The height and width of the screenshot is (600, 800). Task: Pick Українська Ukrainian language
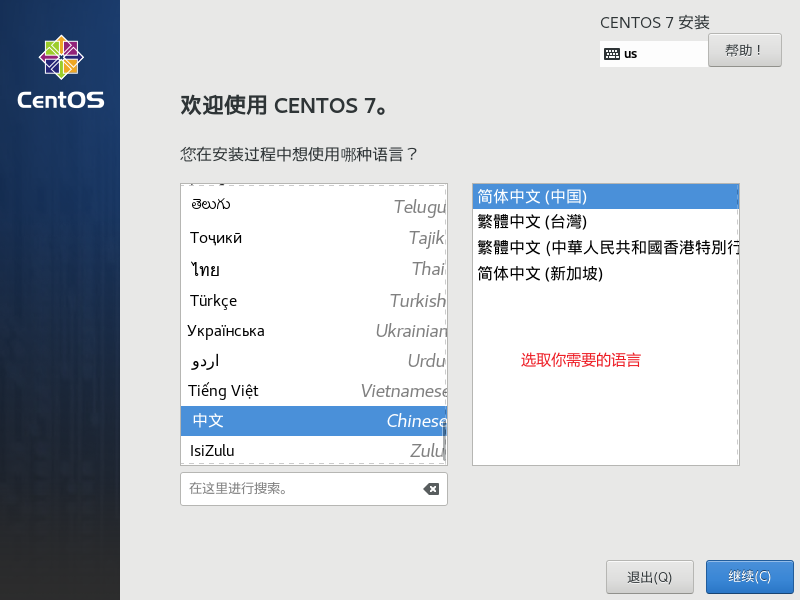314,331
